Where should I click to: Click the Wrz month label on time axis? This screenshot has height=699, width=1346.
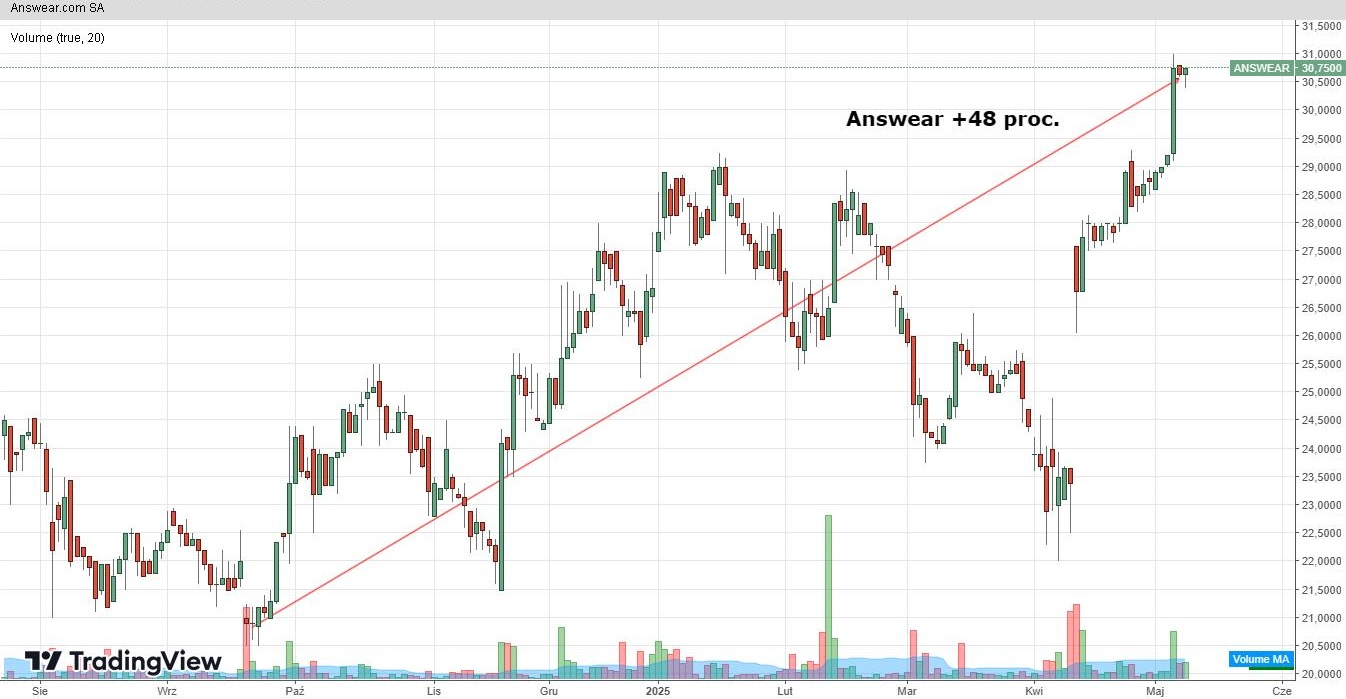(x=167, y=690)
